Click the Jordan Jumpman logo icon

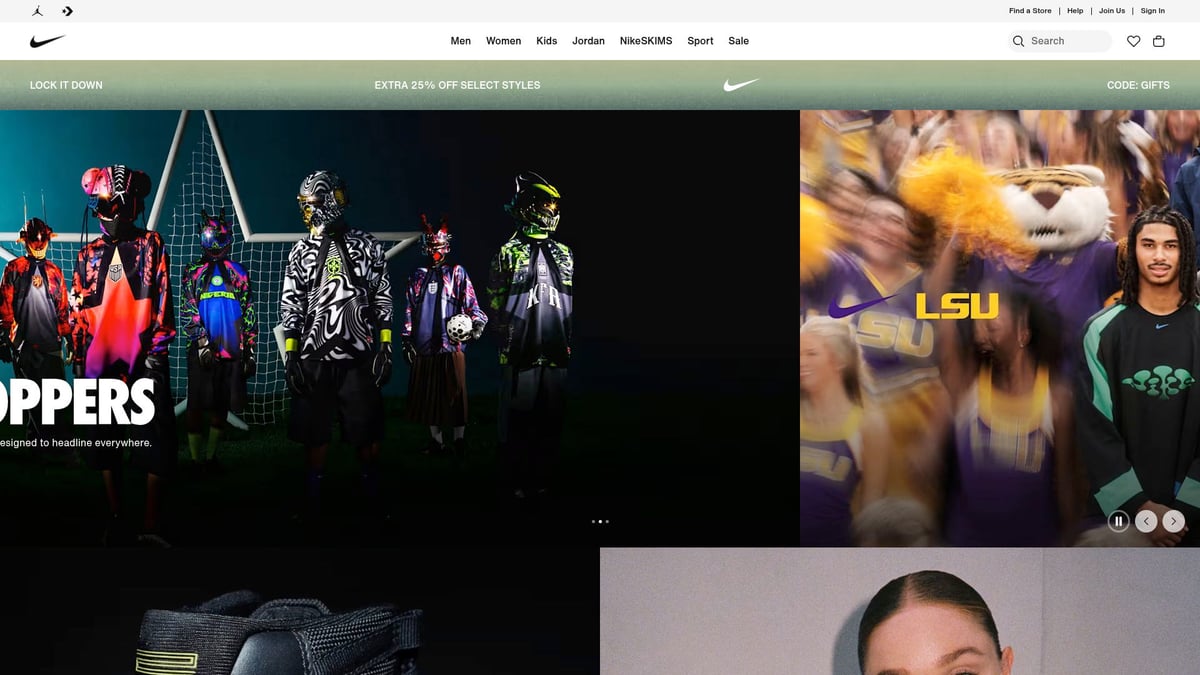37,11
